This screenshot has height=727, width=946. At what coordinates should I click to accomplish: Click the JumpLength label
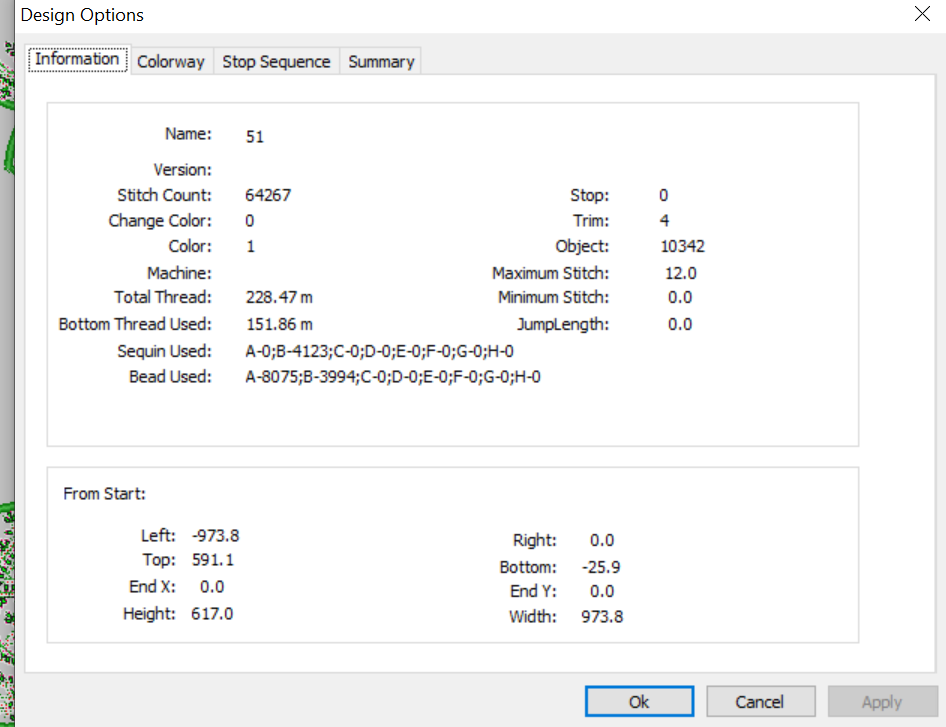pyautogui.click(x=563, y=325)
